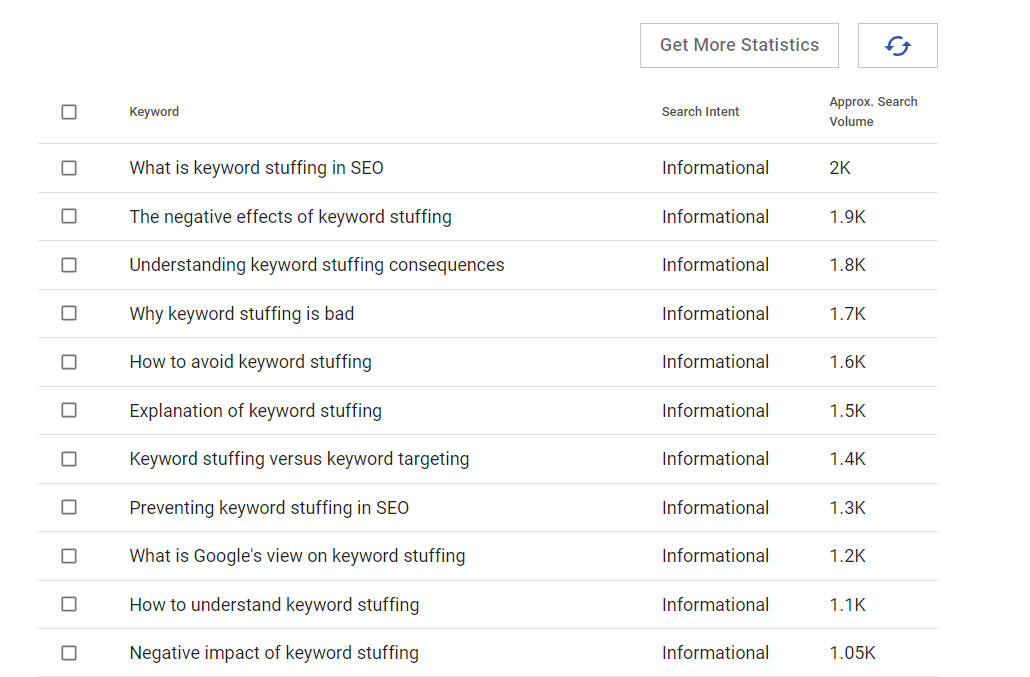Click the 1.7K search volume value
This screenshot has width=1030, height=677.
(847, 314)
